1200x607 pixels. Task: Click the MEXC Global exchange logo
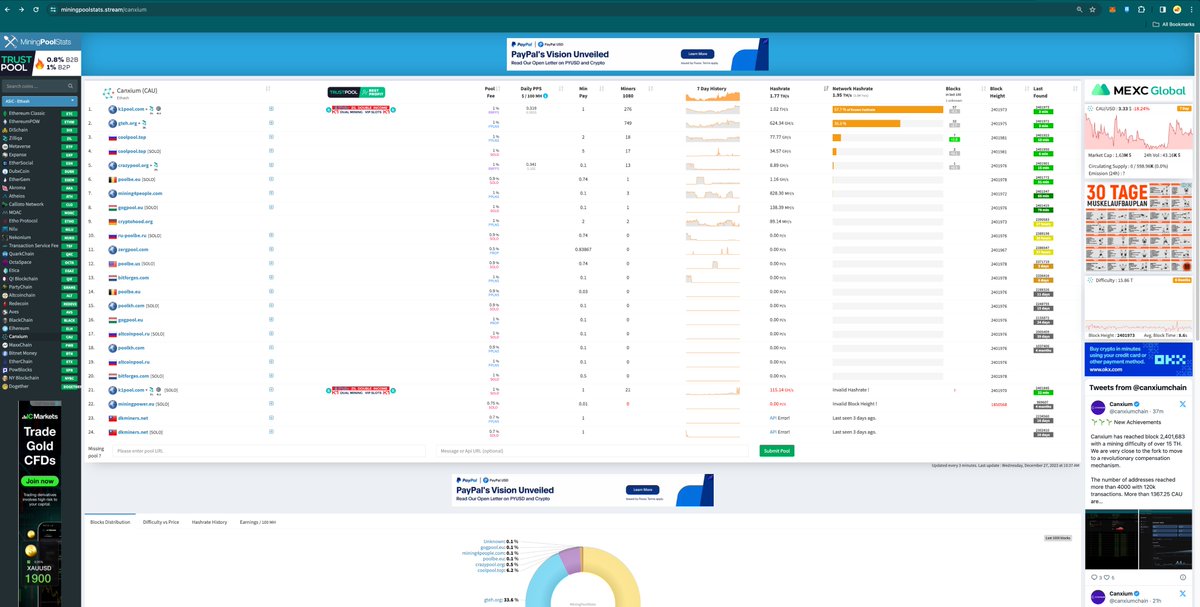[x=1138, y=90]
